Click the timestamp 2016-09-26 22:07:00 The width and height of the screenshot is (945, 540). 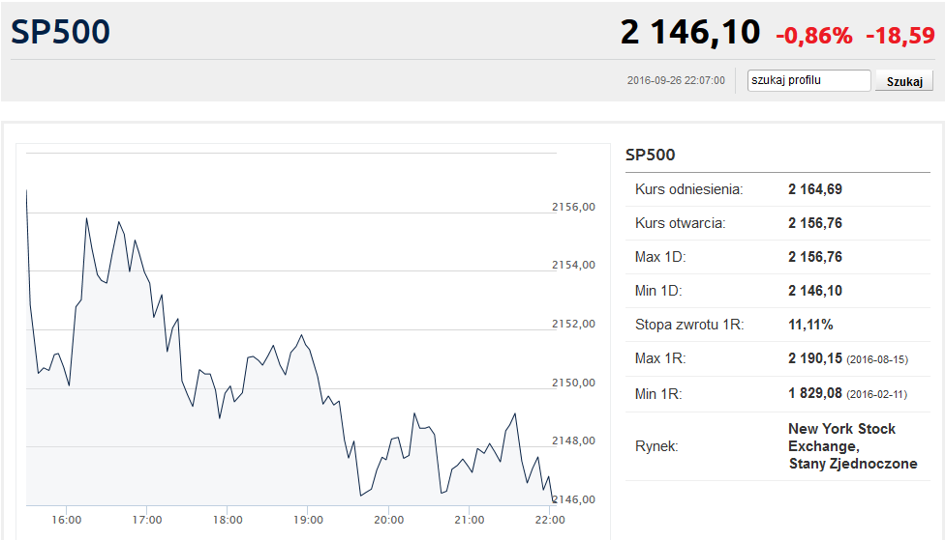[x=676, y=80]
